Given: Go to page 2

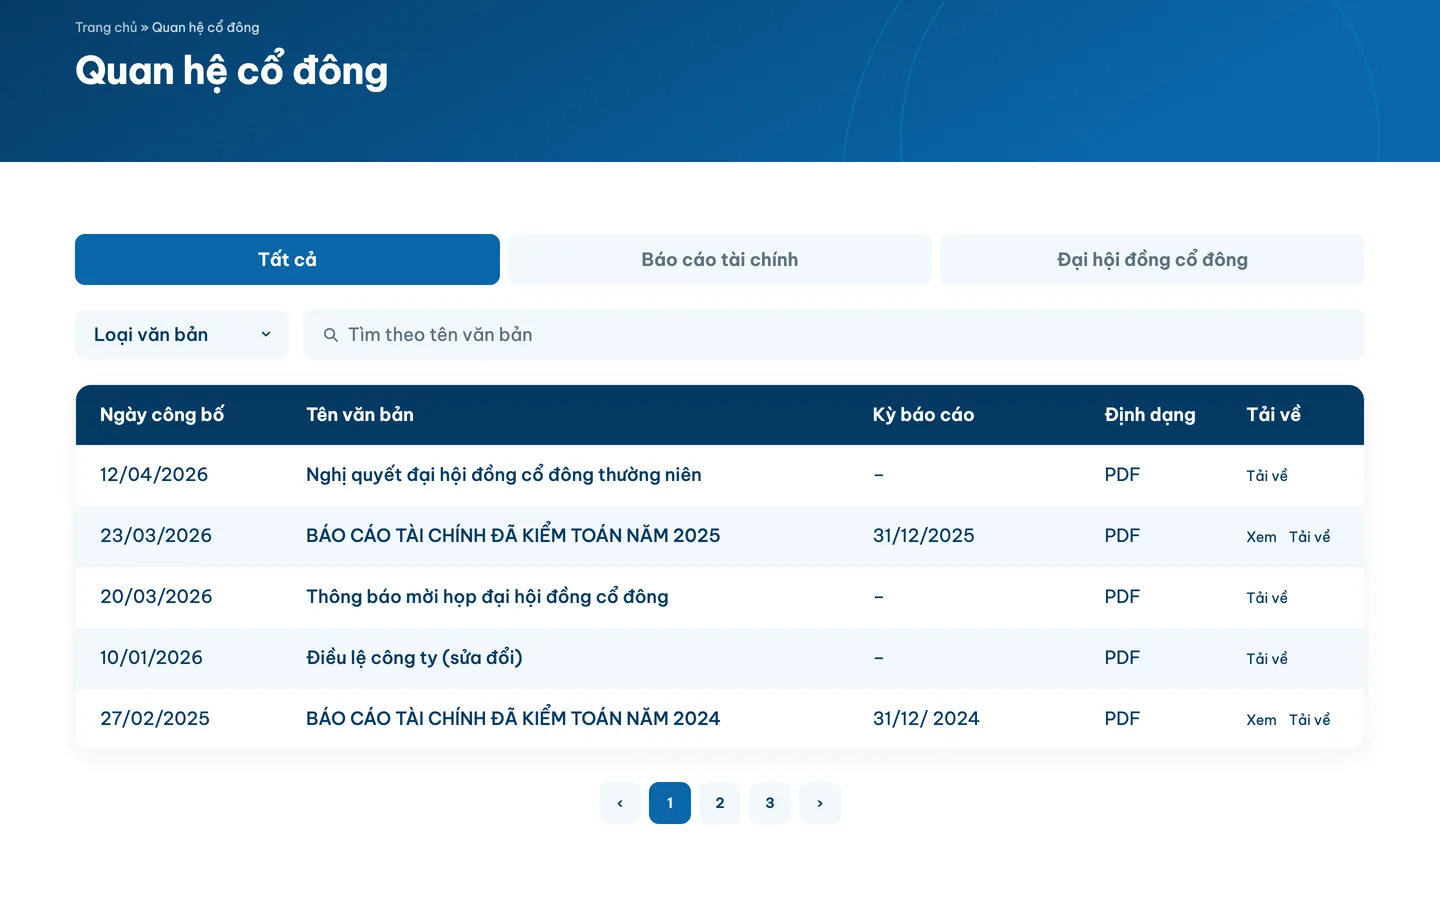Looking at the screenshot, I should tap(720, 803).
